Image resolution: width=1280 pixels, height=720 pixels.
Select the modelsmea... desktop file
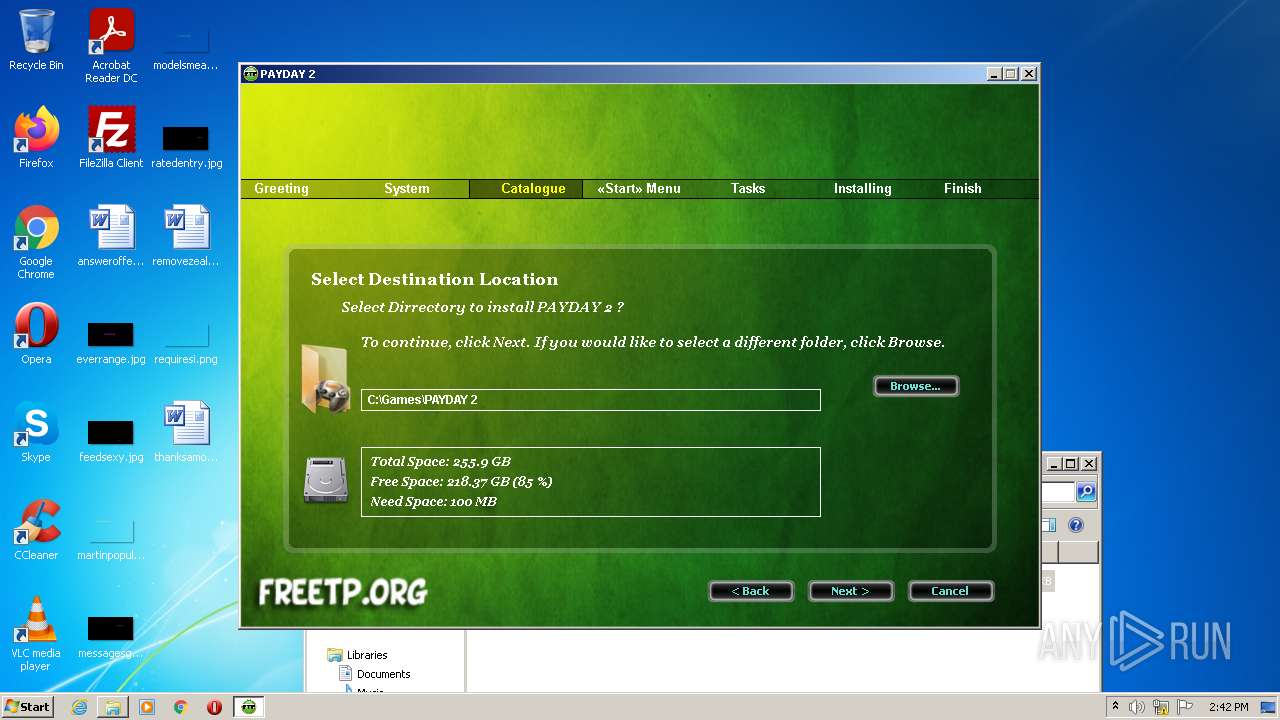pos(185,46)
